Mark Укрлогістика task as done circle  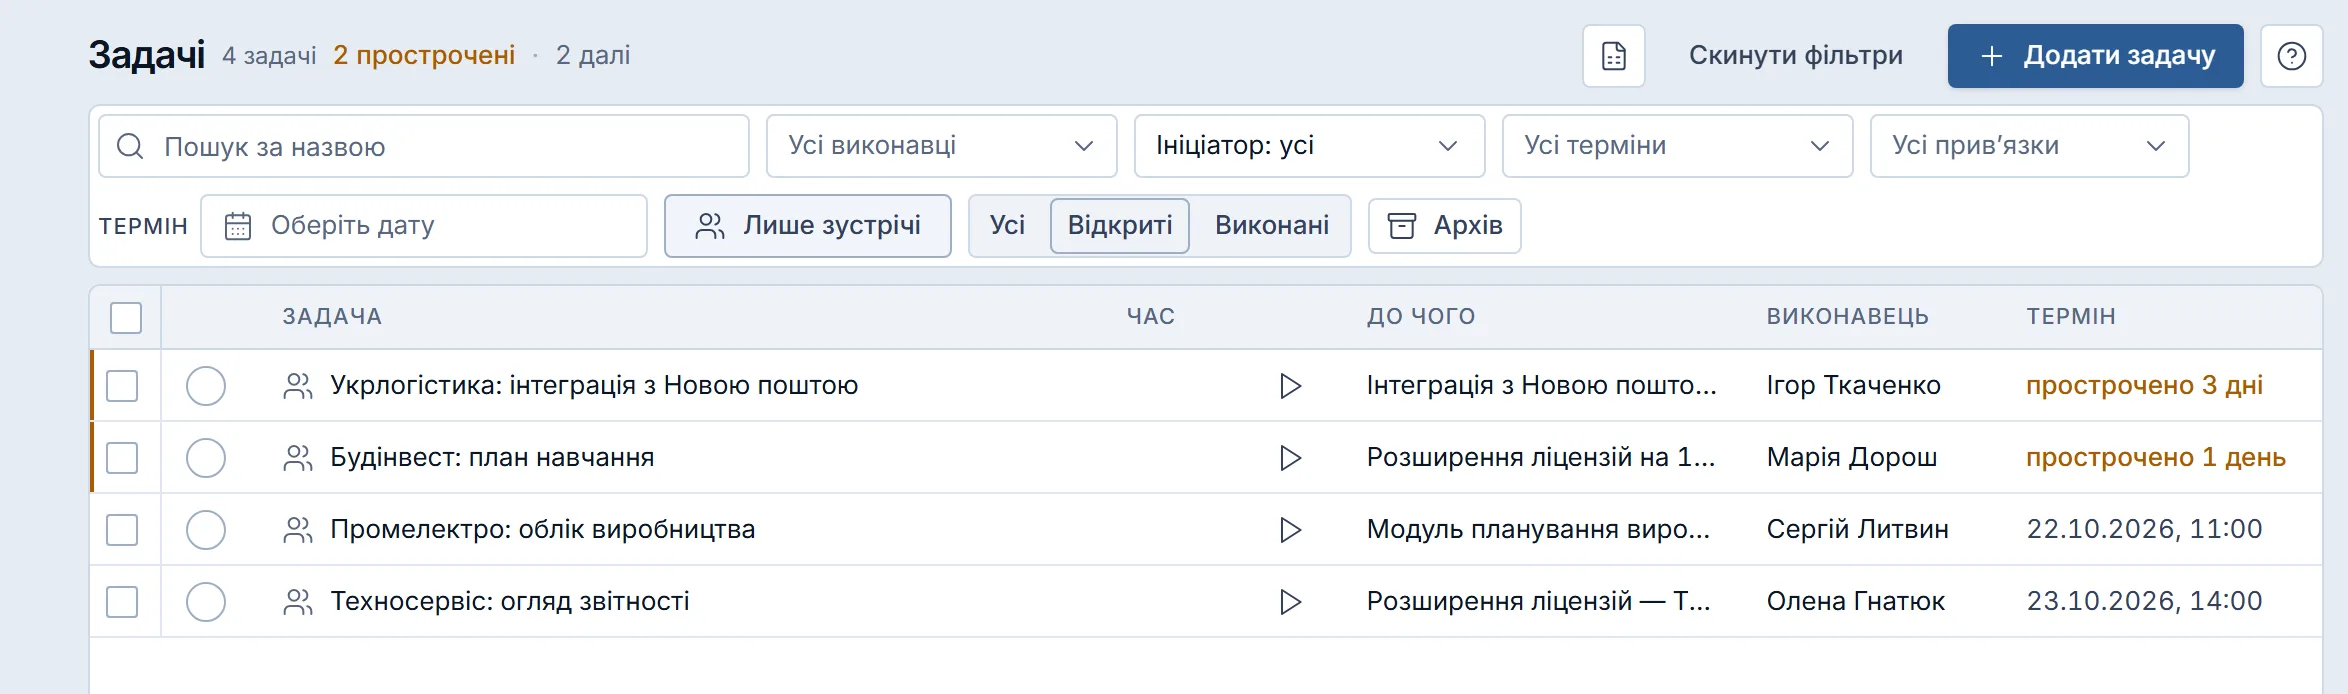(206, 386)
